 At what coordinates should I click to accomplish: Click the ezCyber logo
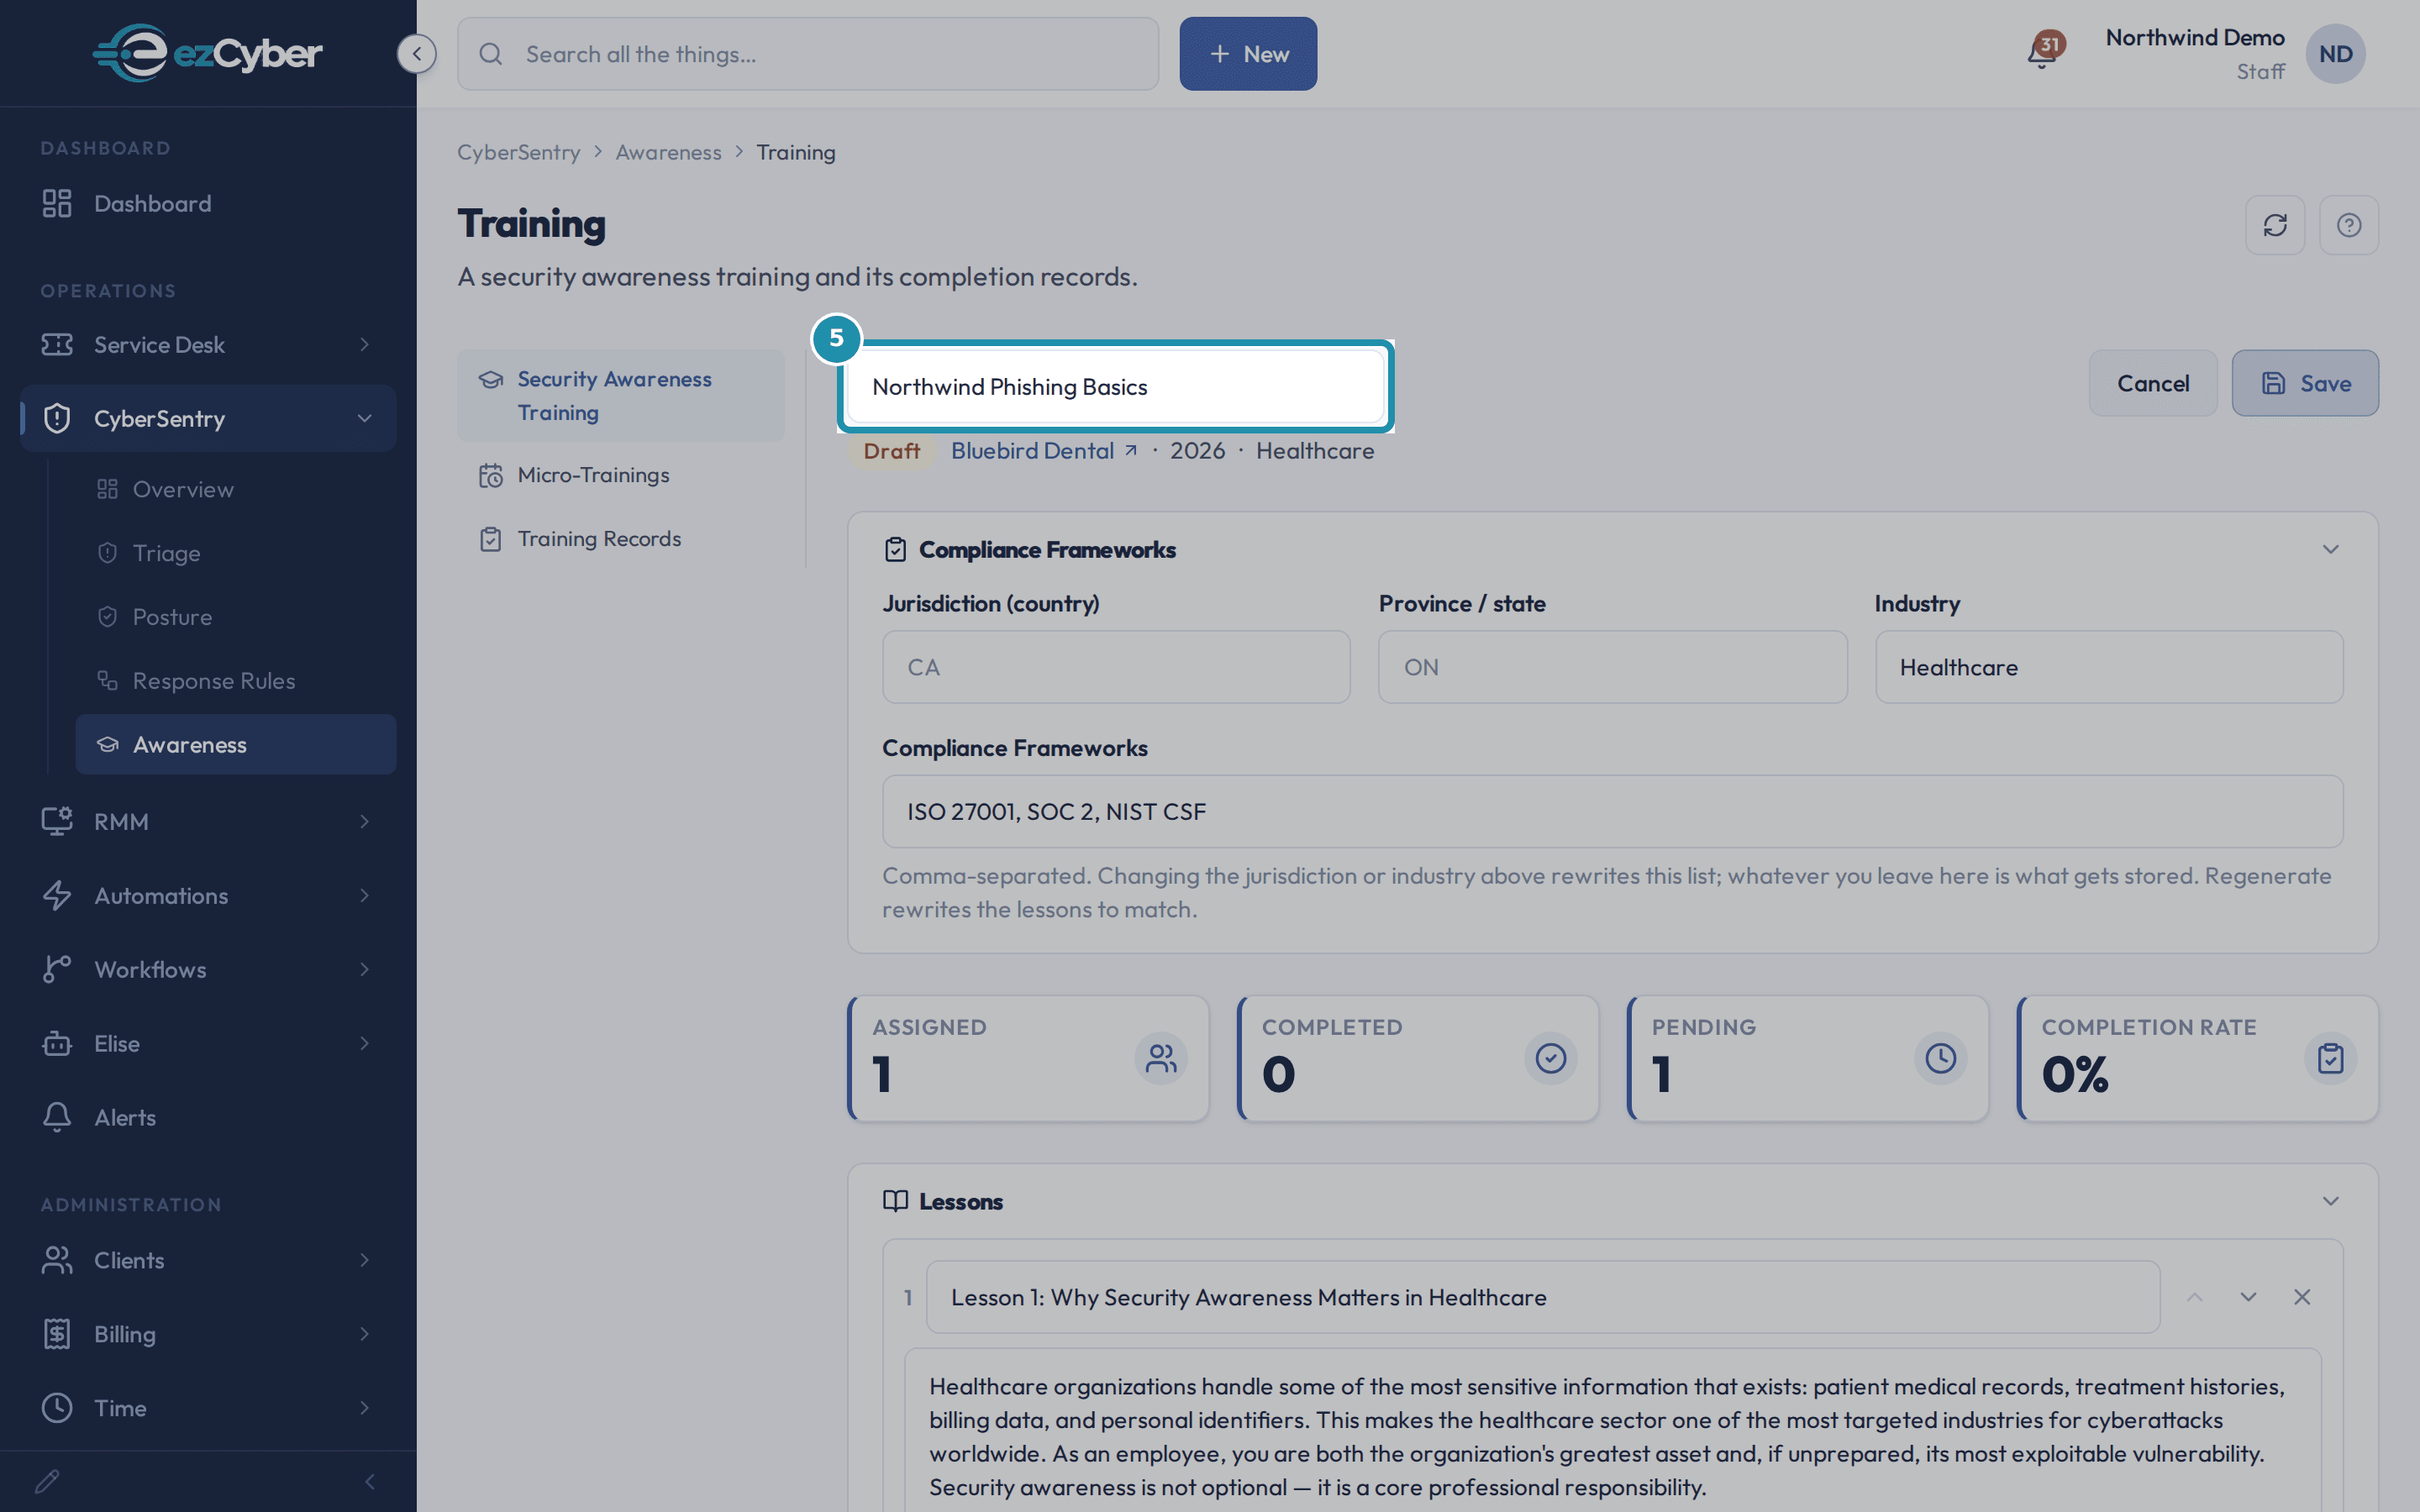[x=207, y=53]
